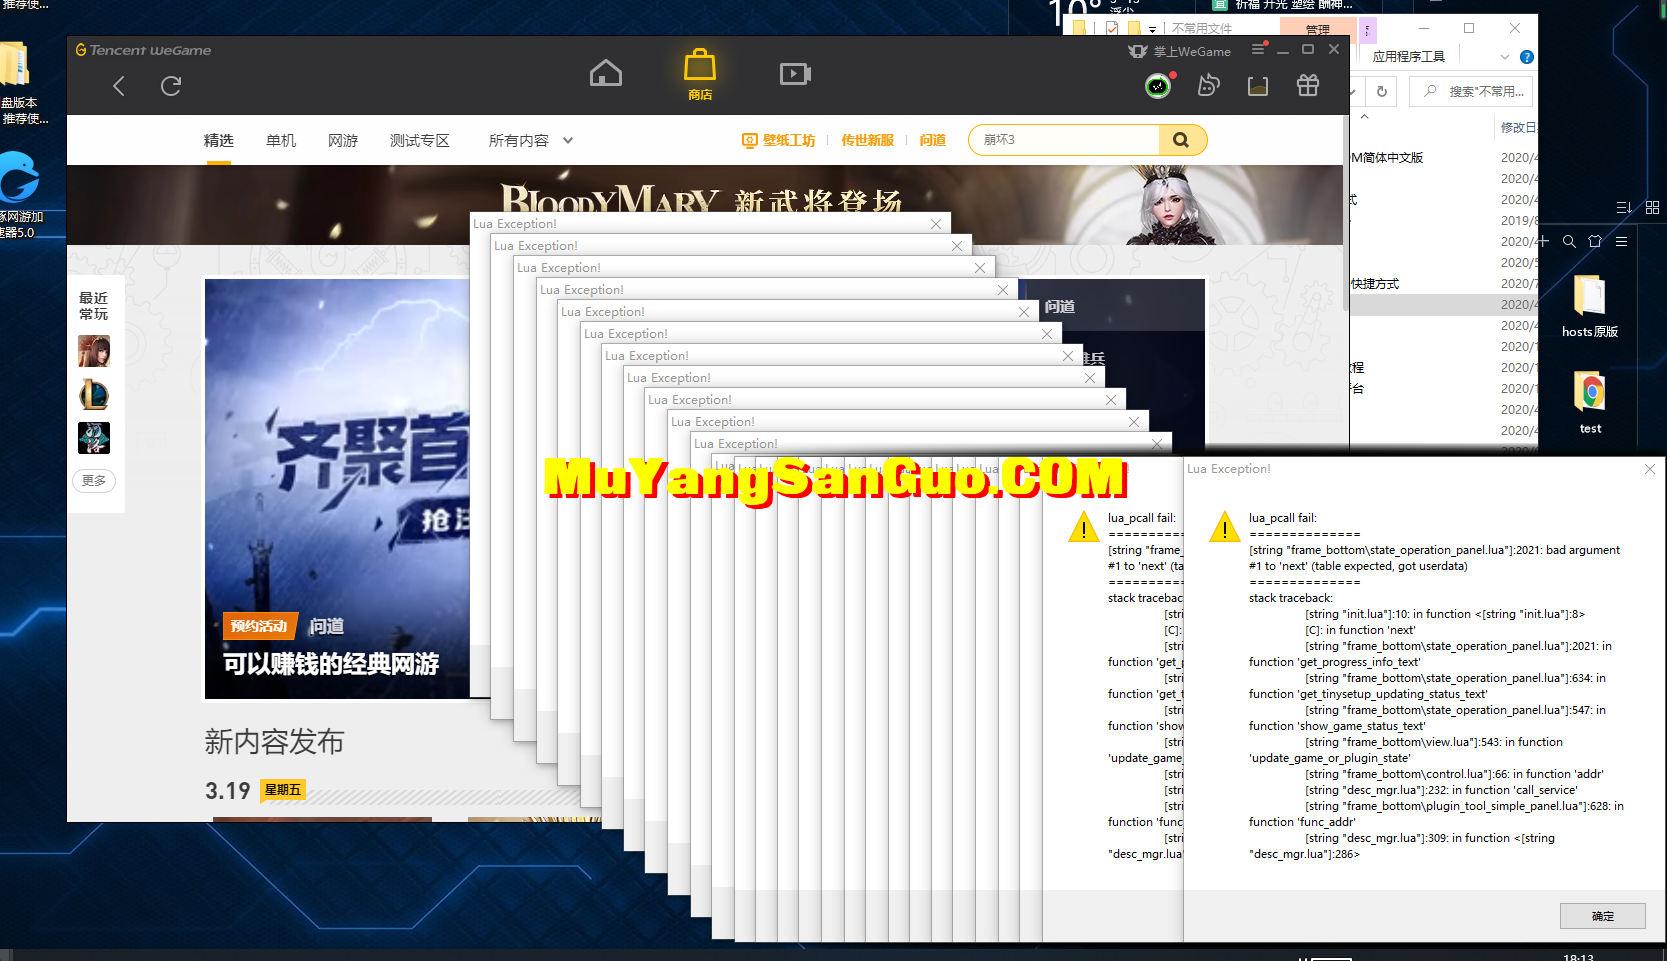Refresh the WeGame page
The height and width of the screenshot is (961, 1667).
coord(171,86)
